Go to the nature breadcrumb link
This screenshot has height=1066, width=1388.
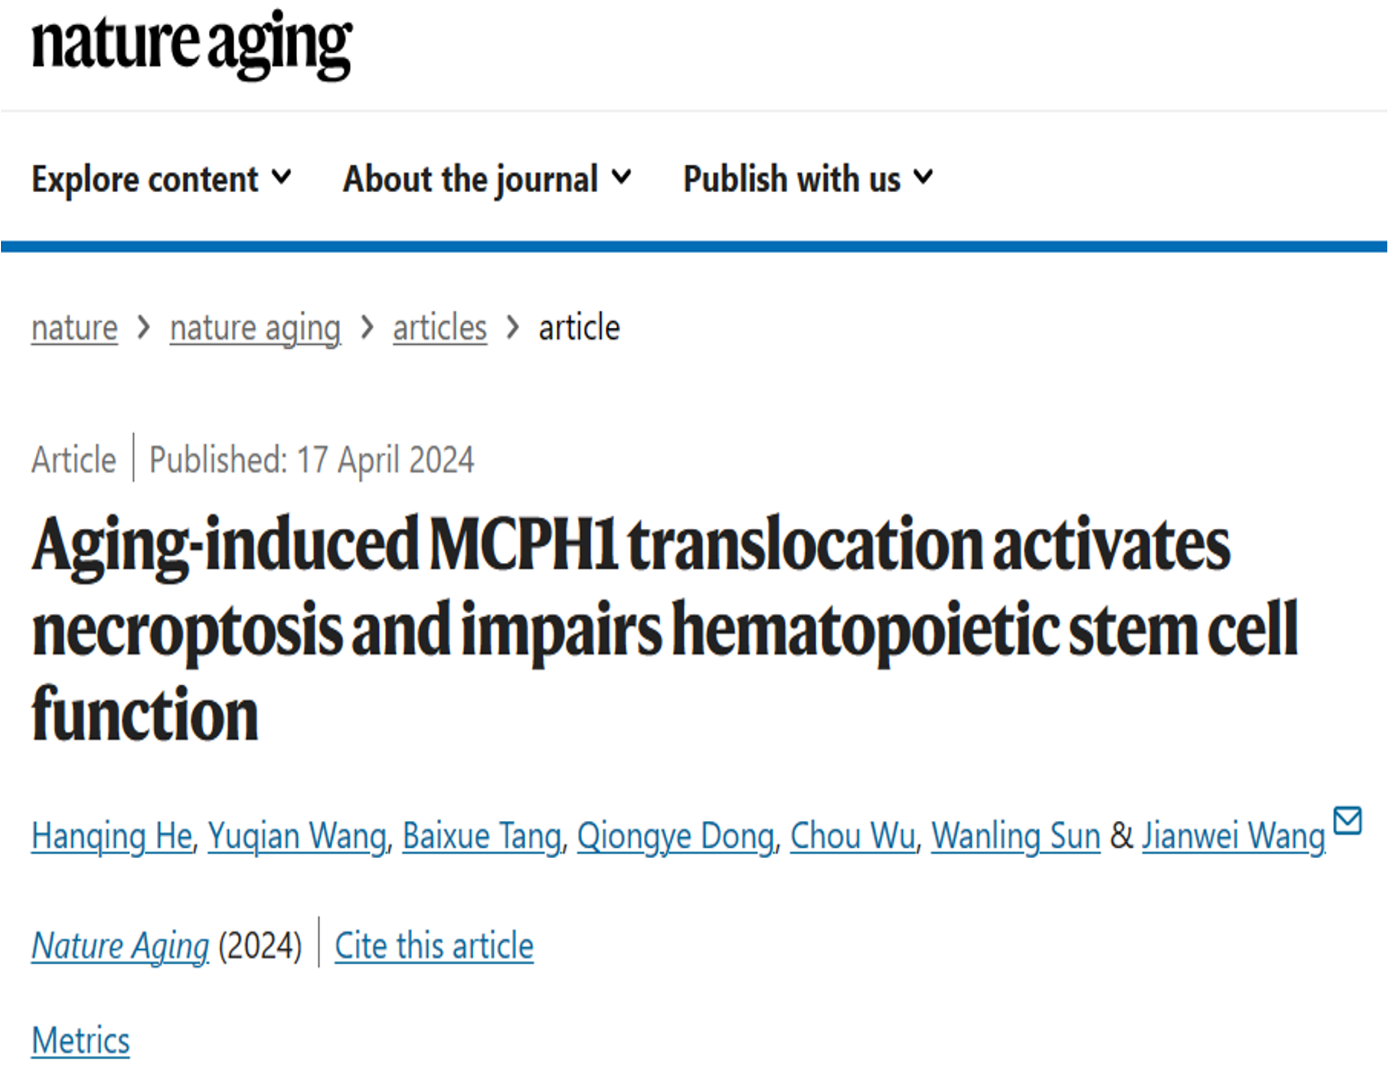74,328
